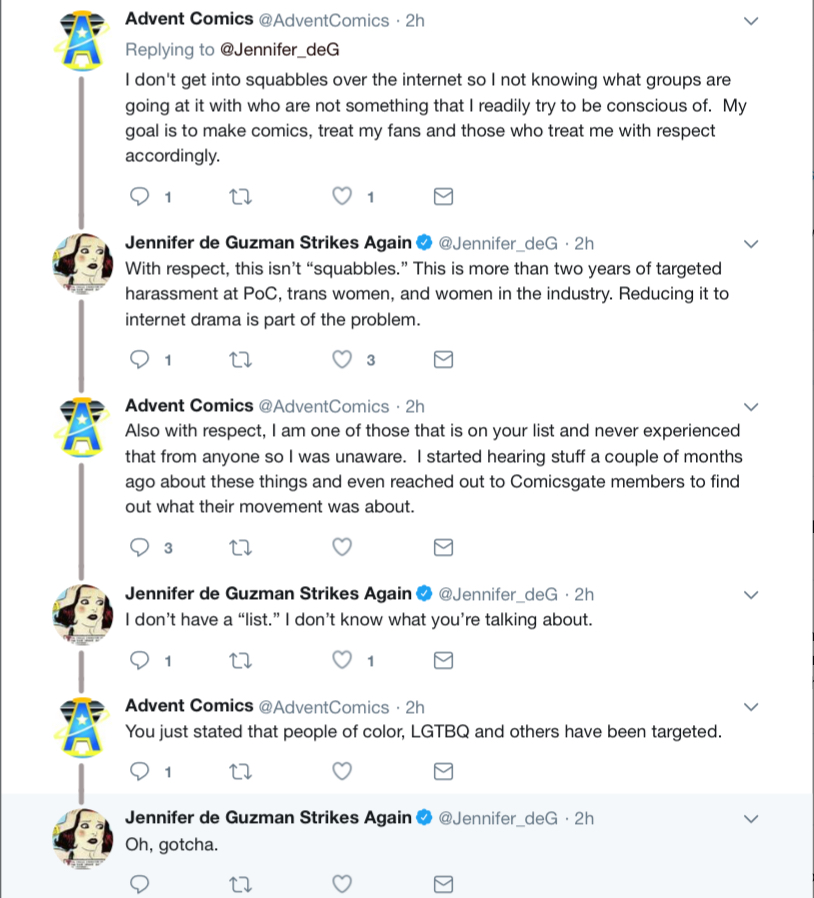Expand options chevron on first Advent Comics tweet
Screen dimensions: 814x898
point(750,21)
